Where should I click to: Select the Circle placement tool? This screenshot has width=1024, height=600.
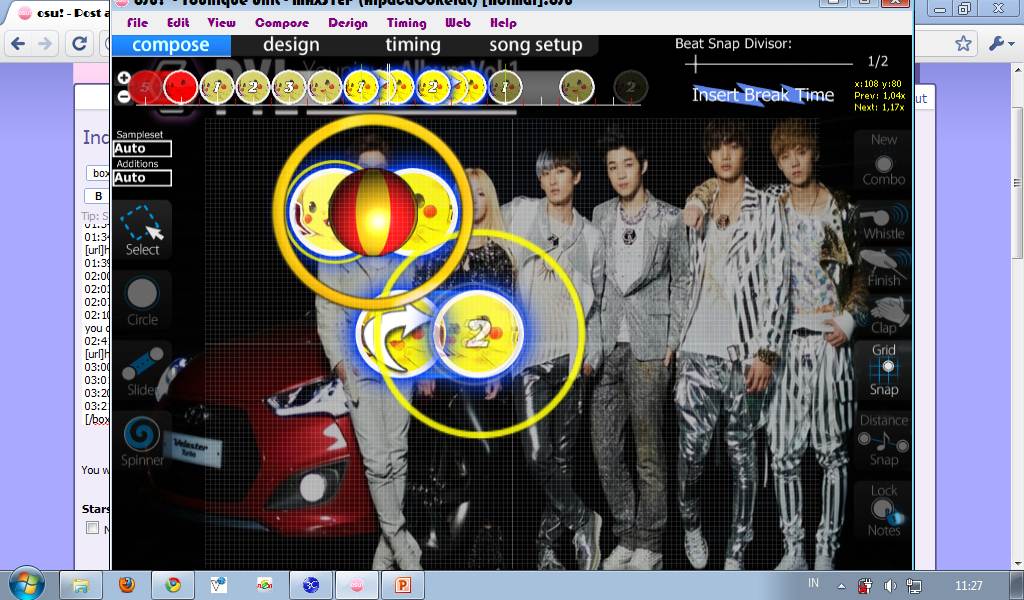coord(142,300)
